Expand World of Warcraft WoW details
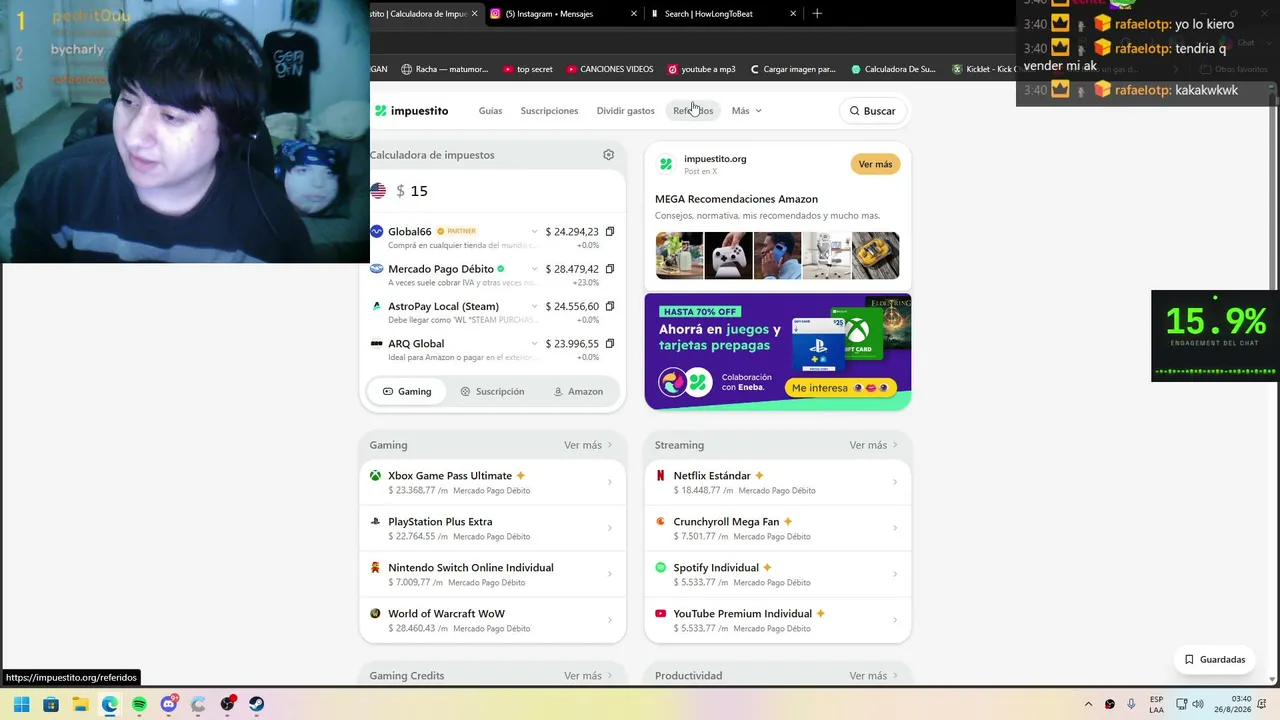Viewport: 1280px width, 720px height. (610, 620)
